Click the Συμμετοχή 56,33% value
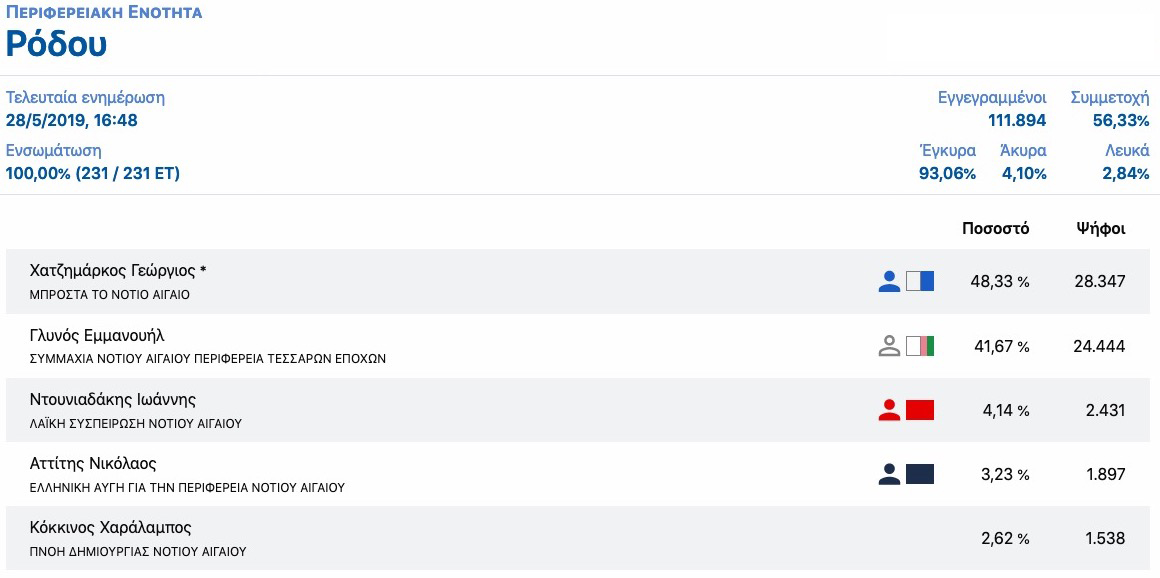Viewport: 1160px width, 578px height. click(1121, 121)
